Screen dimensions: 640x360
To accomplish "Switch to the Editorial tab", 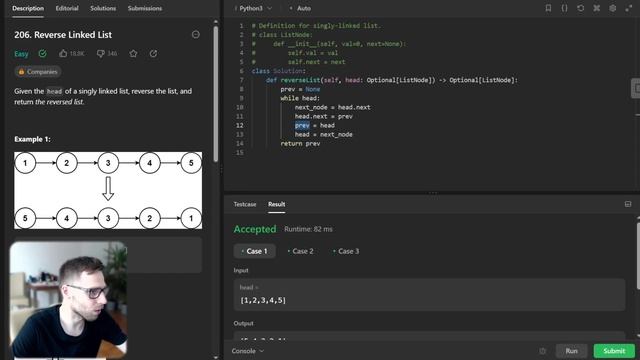I will (67, 8).
